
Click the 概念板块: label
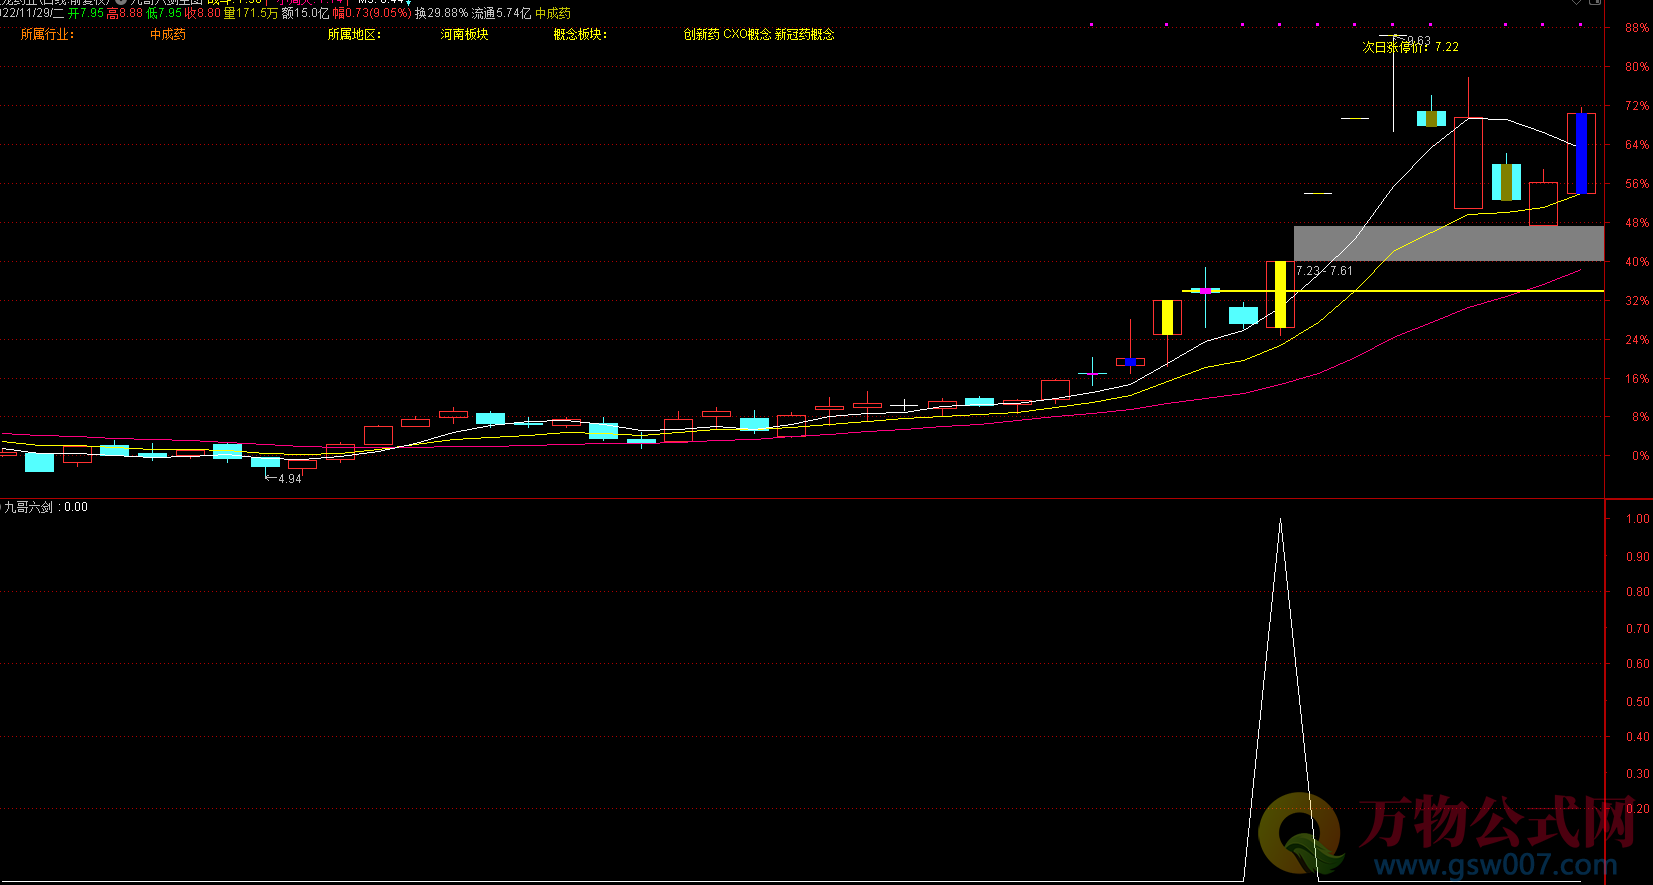pyautogui.click(x=580, y=34)
